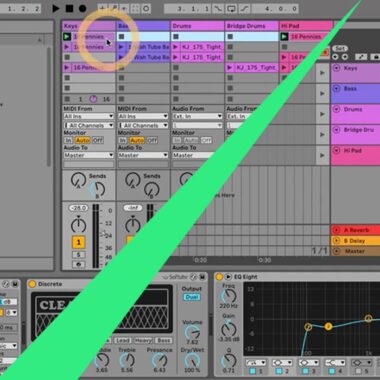Select the Keys track header
This screenshot has height=380, width=380.
tap(89, 26)
